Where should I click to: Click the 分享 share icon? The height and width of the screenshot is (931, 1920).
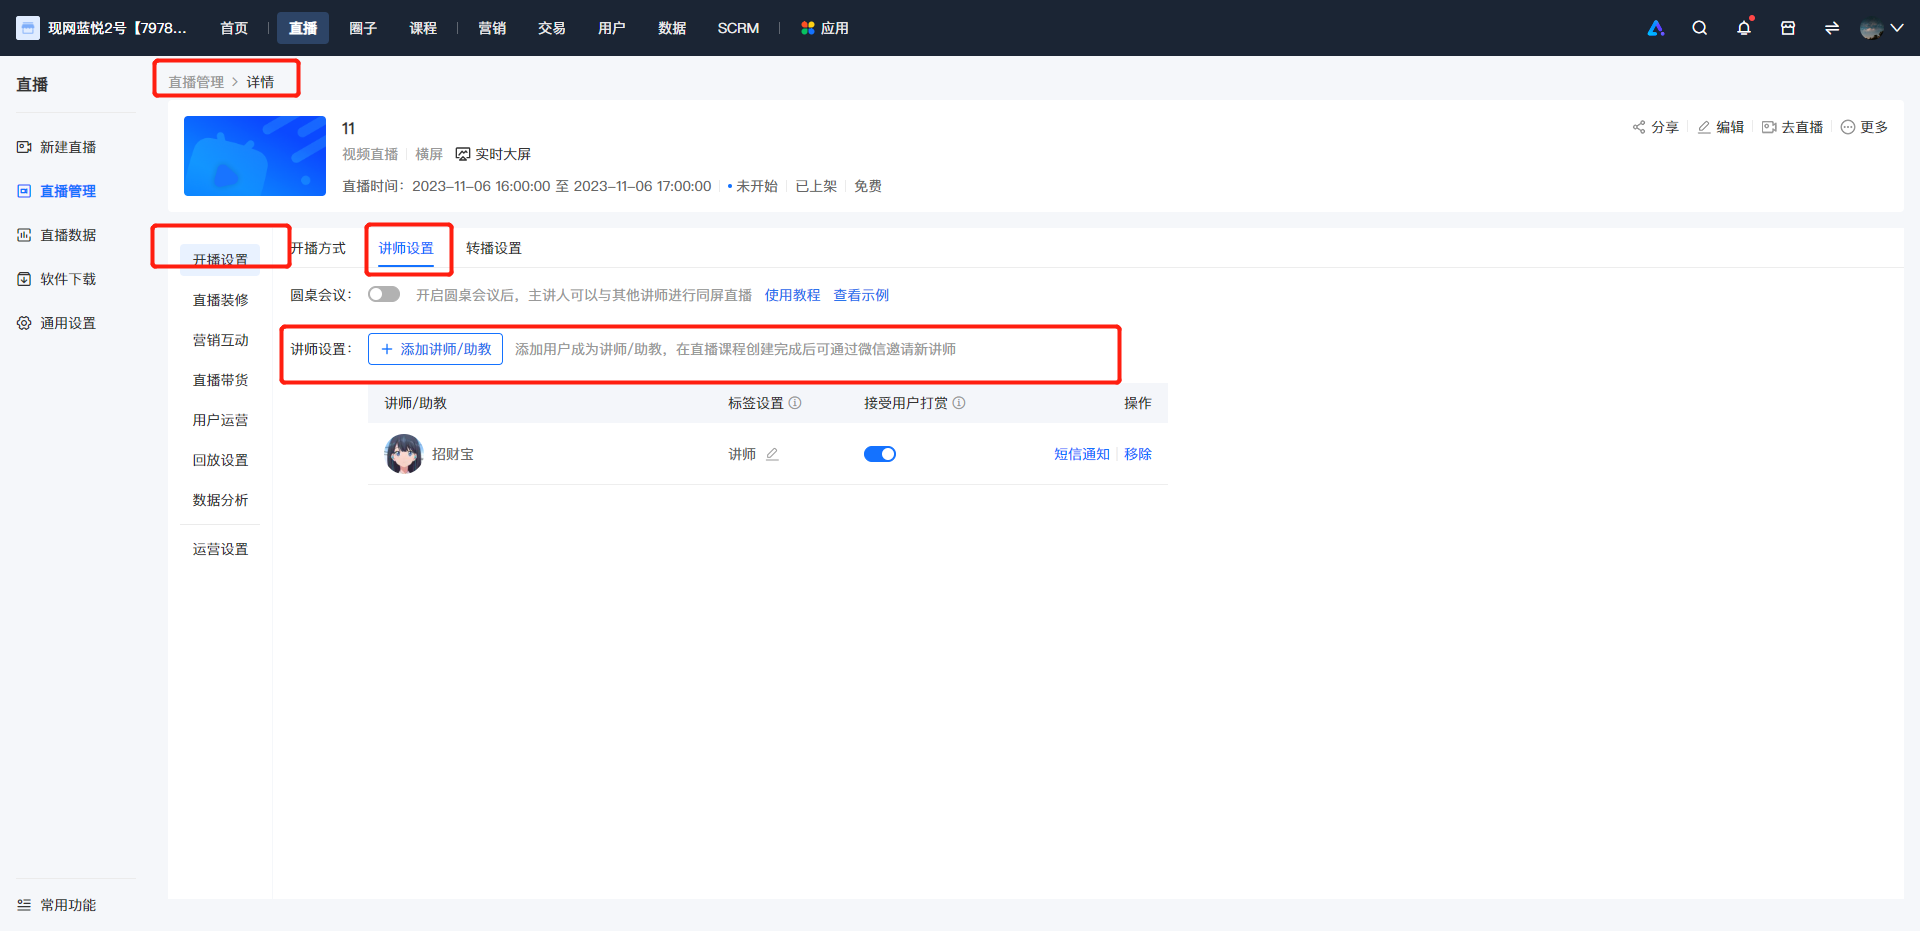point(1639,127)
